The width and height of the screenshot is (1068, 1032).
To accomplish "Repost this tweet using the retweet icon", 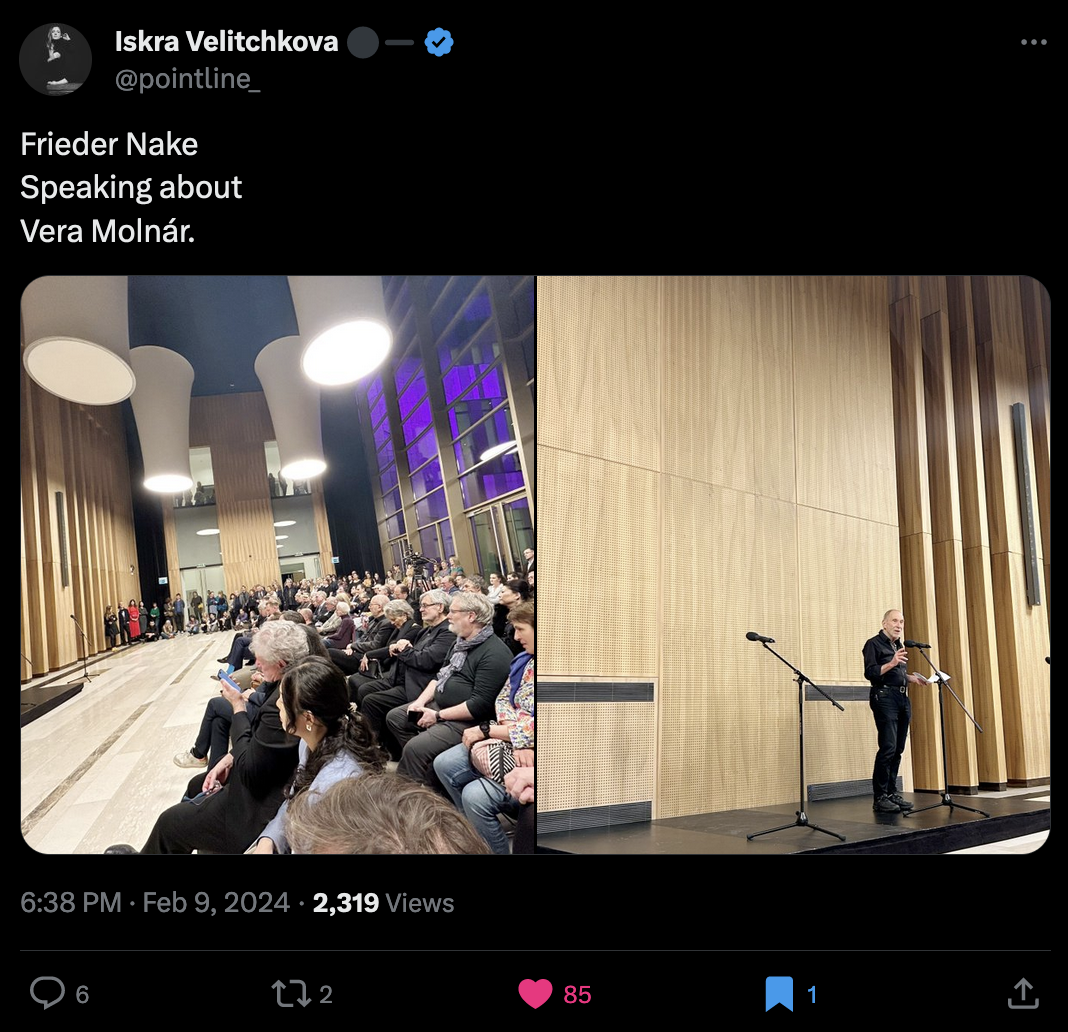I will [x=291, y=994].
